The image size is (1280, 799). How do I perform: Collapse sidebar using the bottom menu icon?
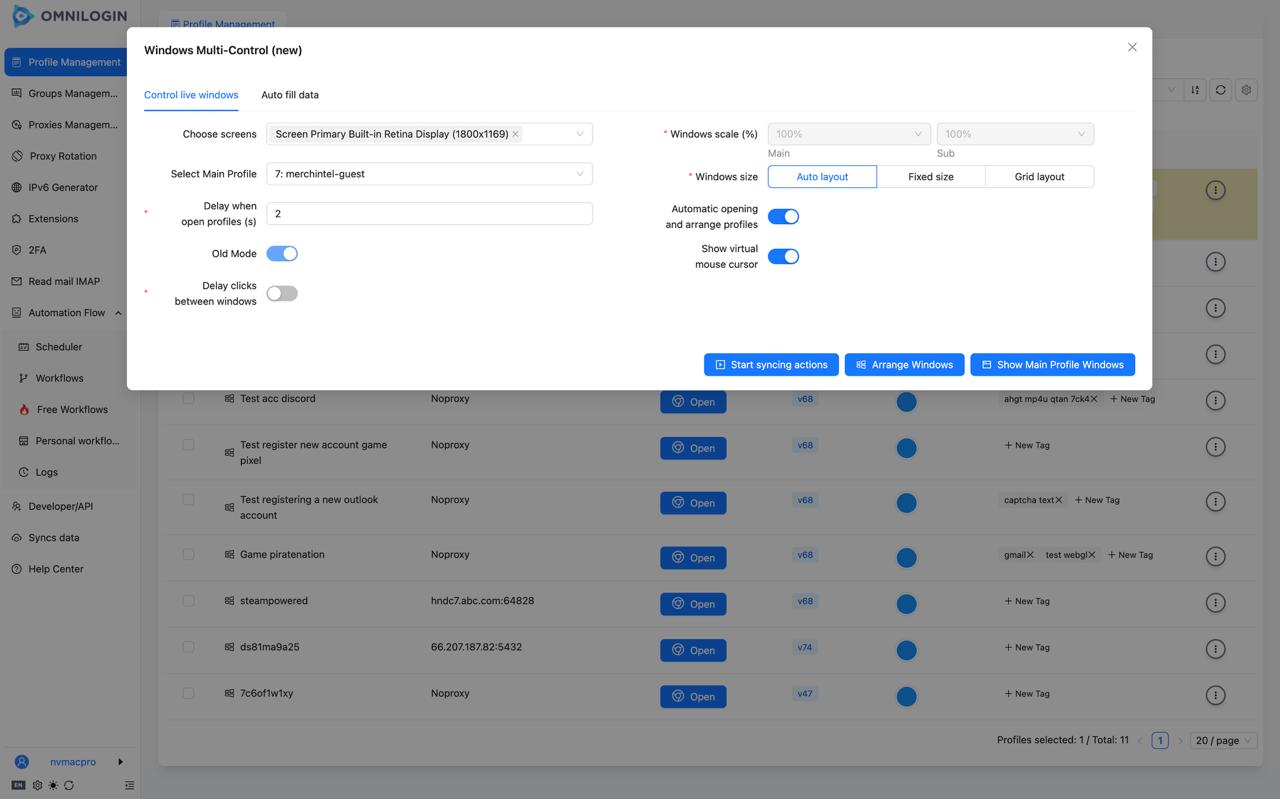[129, 786]
